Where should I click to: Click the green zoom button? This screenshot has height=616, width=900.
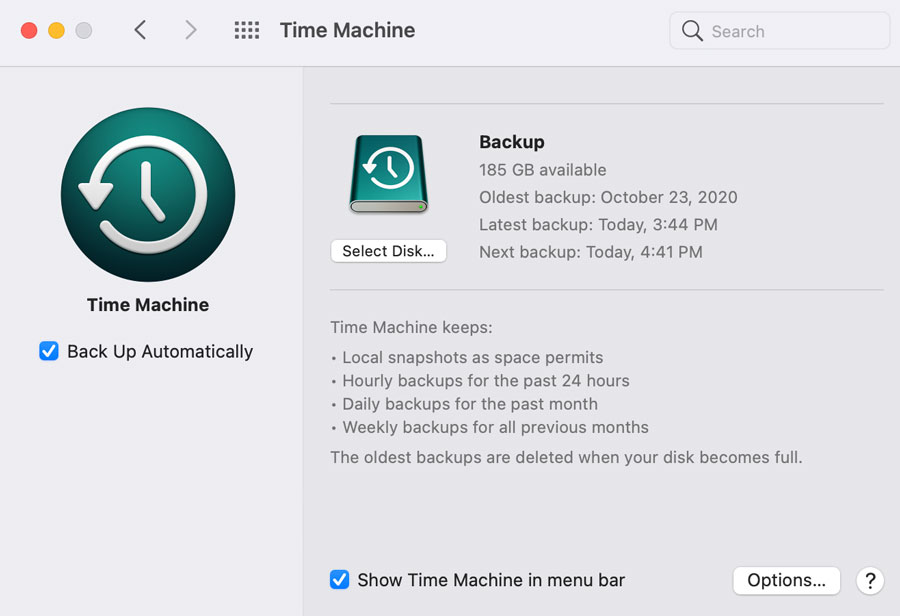point(85,30)
